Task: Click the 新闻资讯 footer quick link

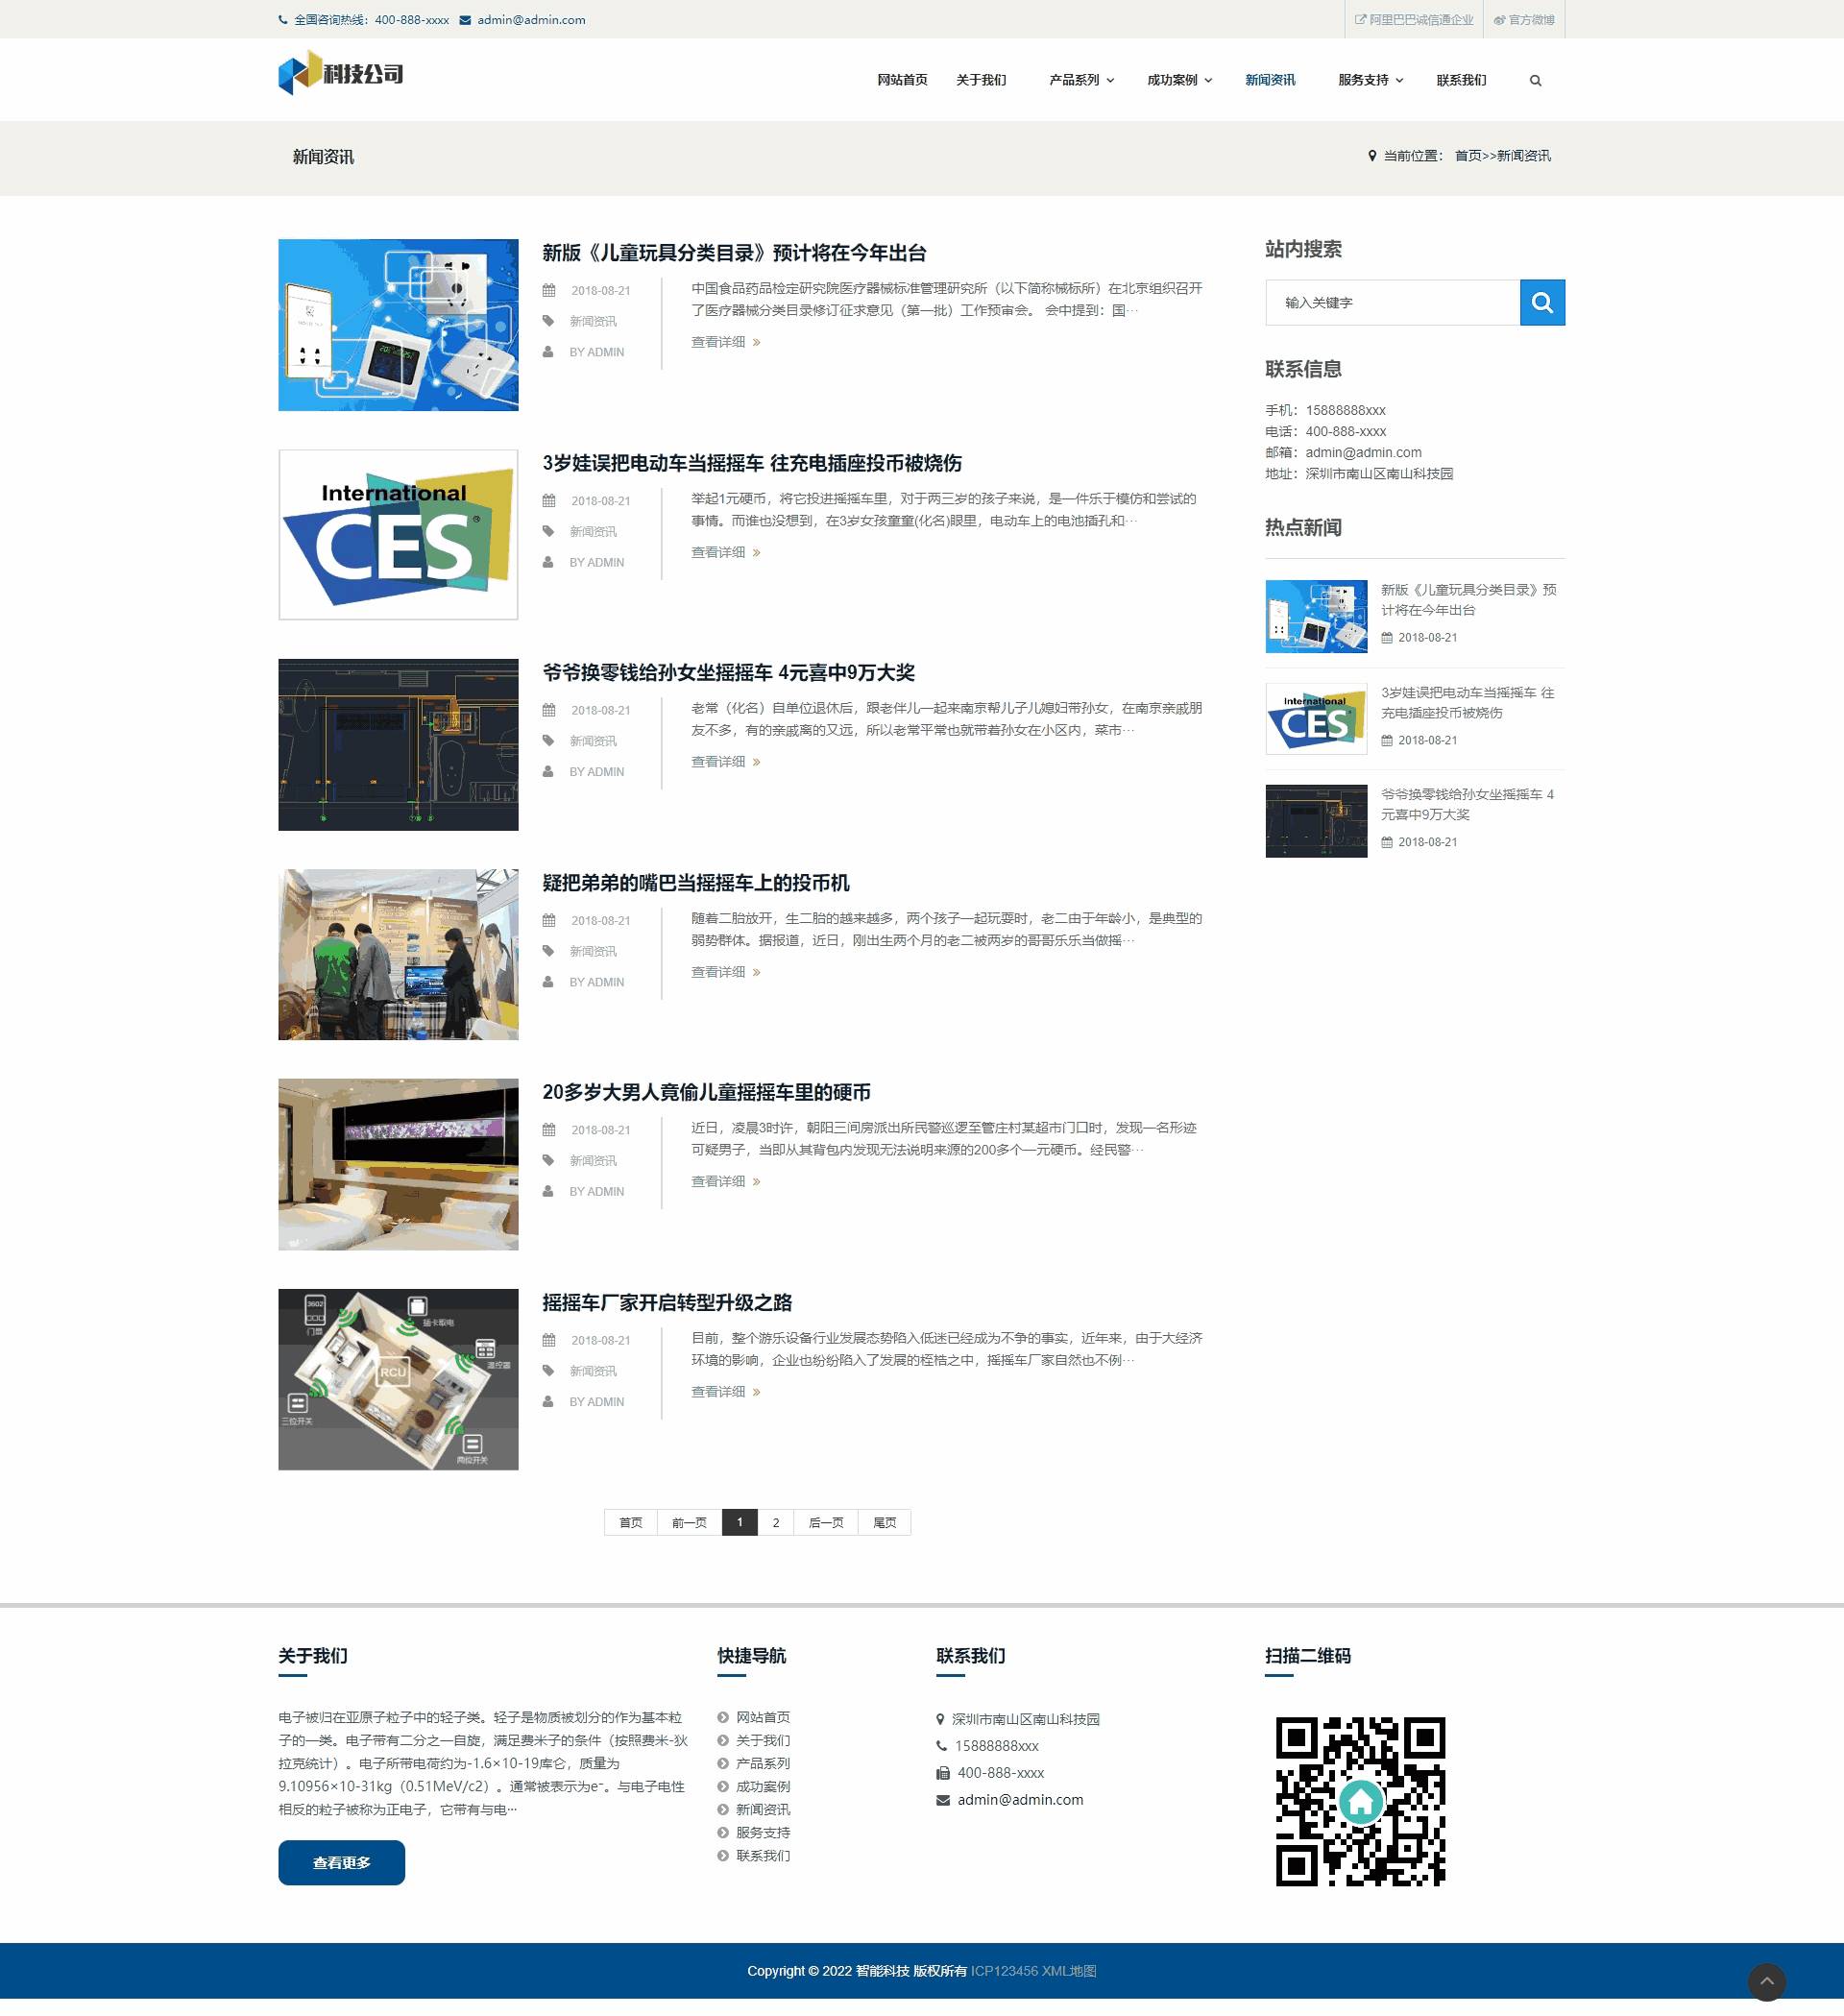Action: 762,1809
